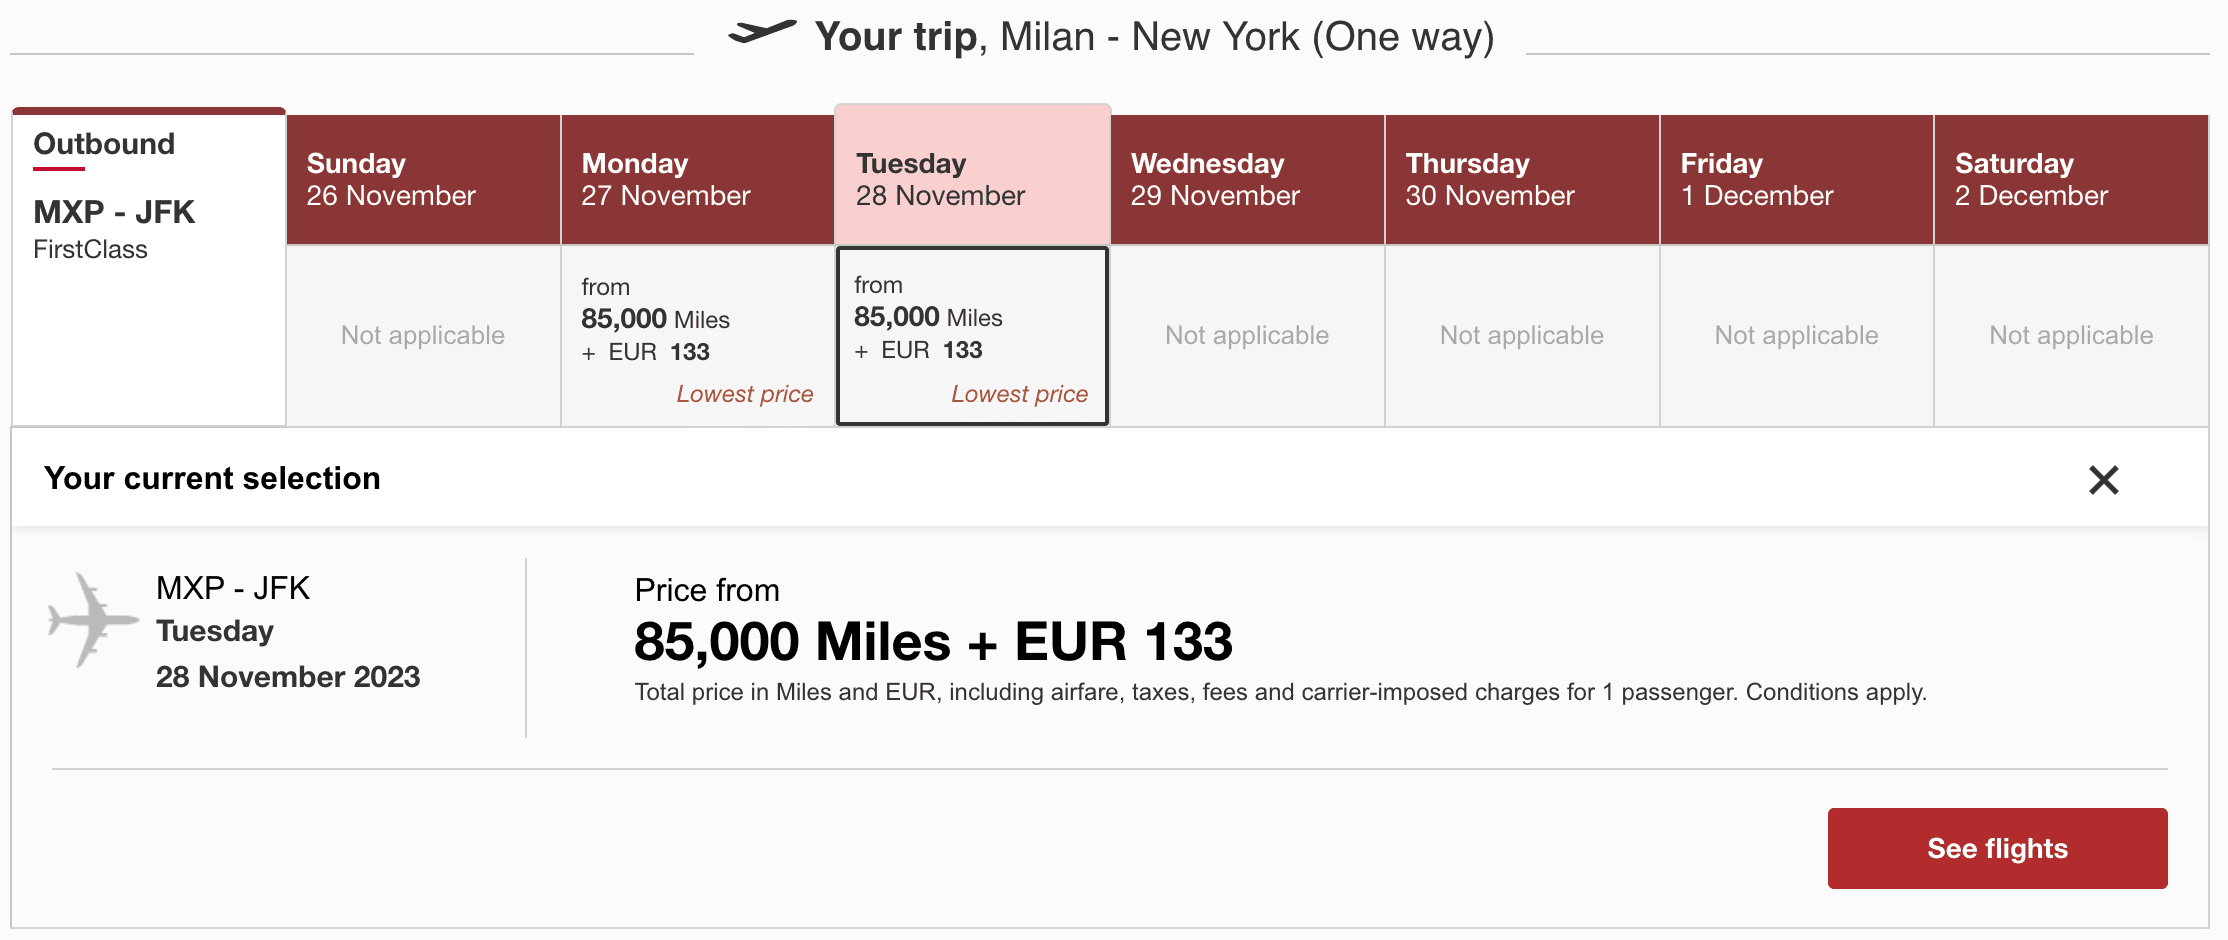The width and height of the screenshot is (2228, 940).
Task: Select the Monday 27 November tab
Action: coord(697,180)
